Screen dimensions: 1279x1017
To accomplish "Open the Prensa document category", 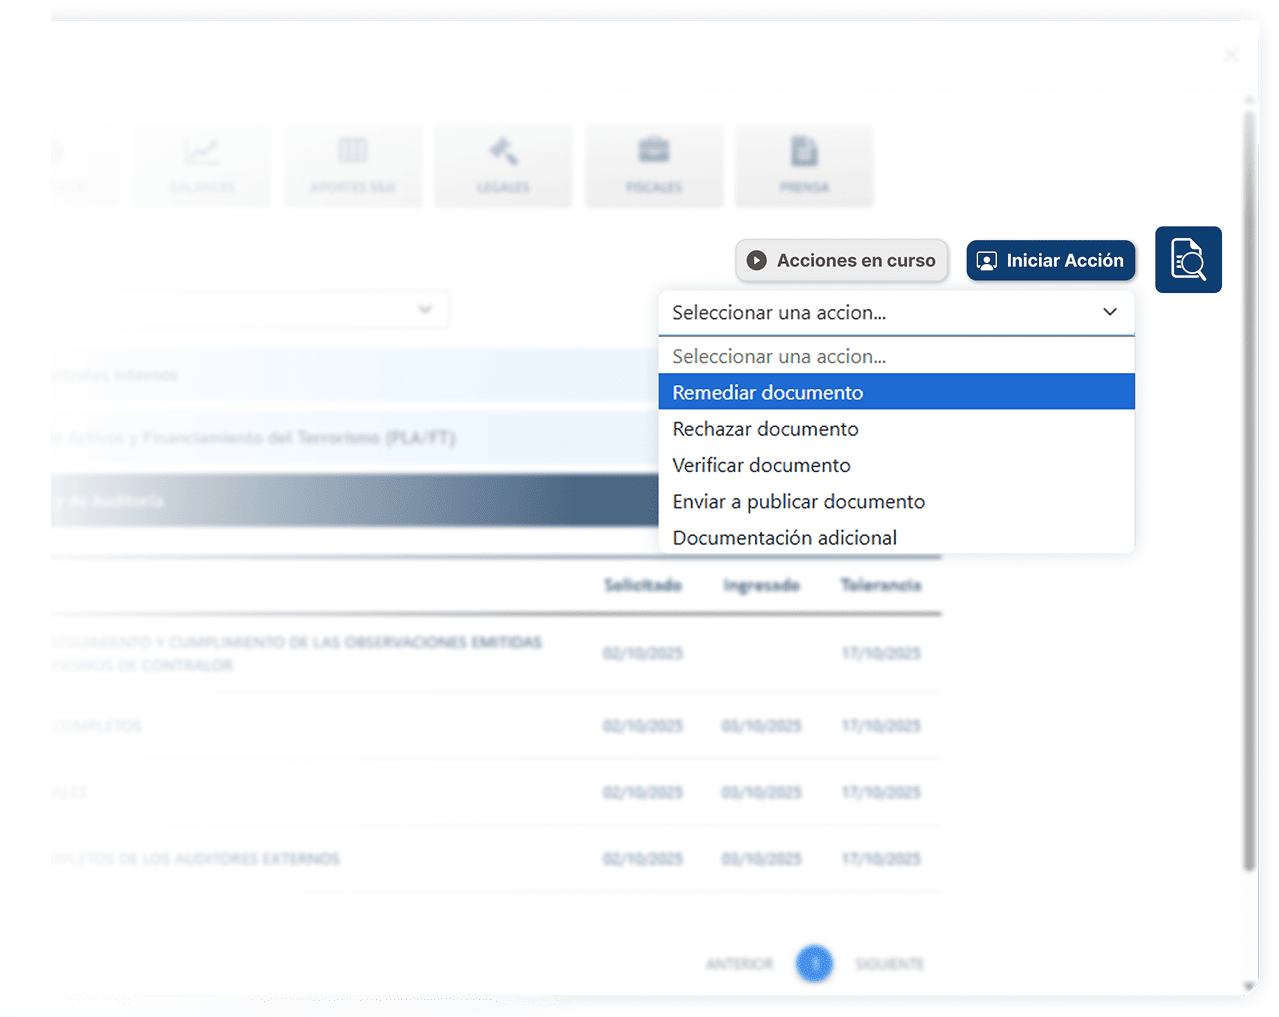I will coord(804,166).
